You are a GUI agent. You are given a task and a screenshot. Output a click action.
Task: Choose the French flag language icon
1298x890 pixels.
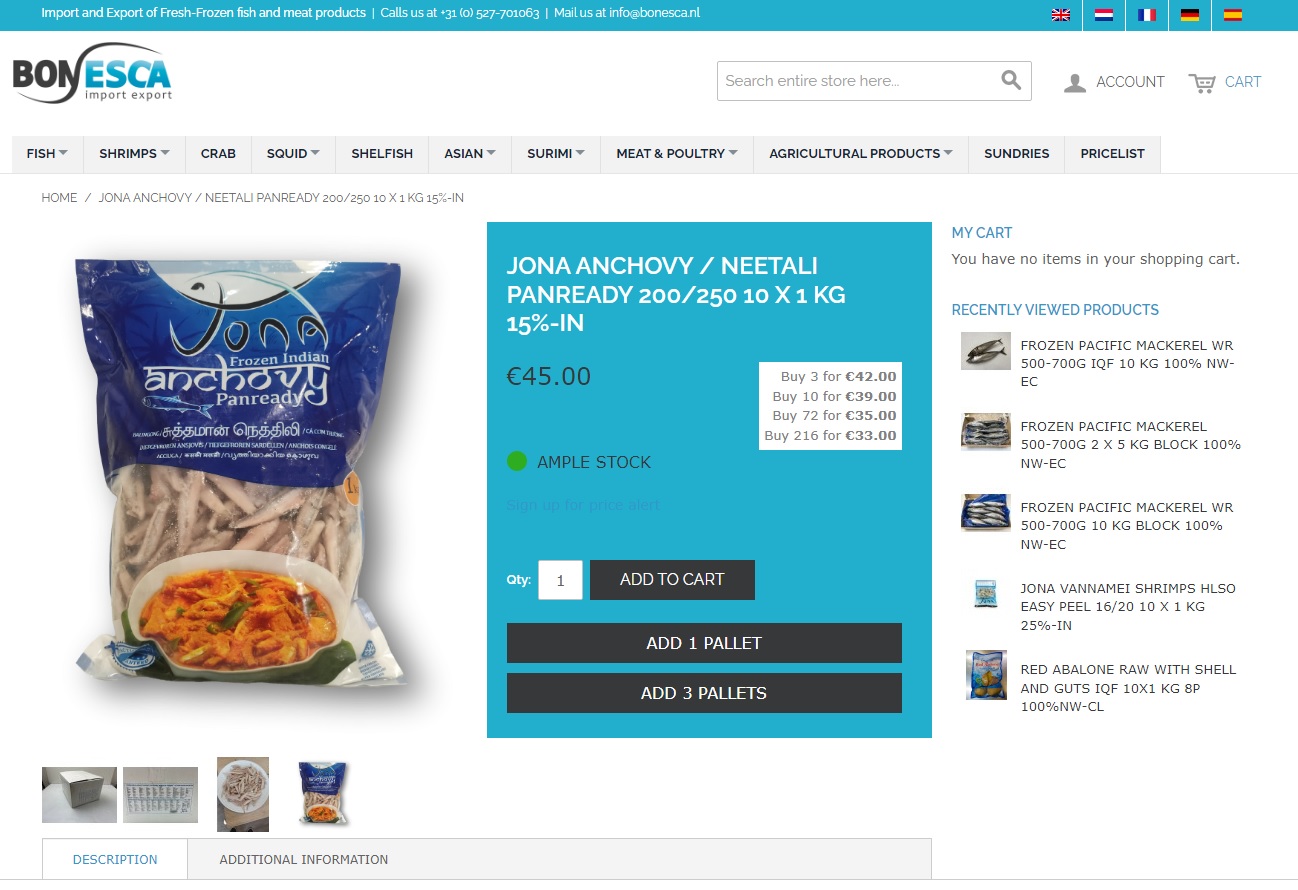(x=1147, y=14)
